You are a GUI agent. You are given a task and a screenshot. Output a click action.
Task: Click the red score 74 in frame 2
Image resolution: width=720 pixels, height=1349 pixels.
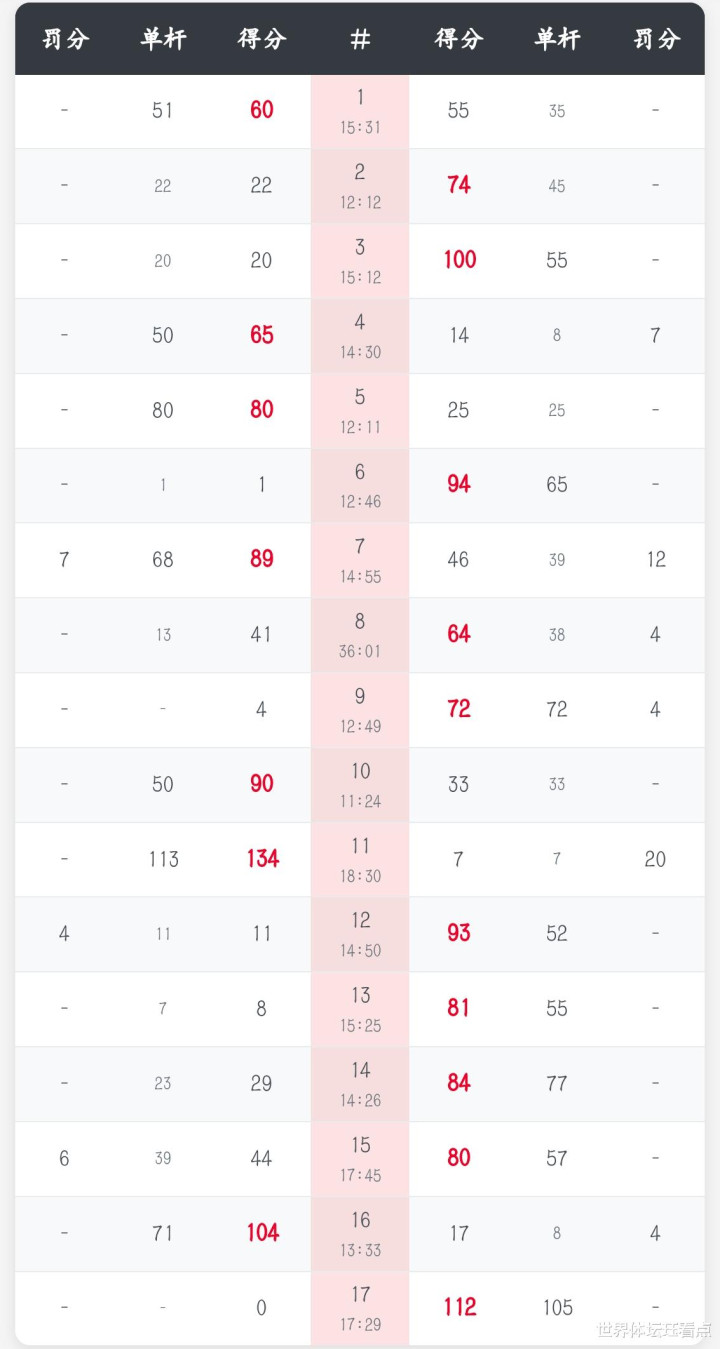pyautogui.click(x=459, y=185)
